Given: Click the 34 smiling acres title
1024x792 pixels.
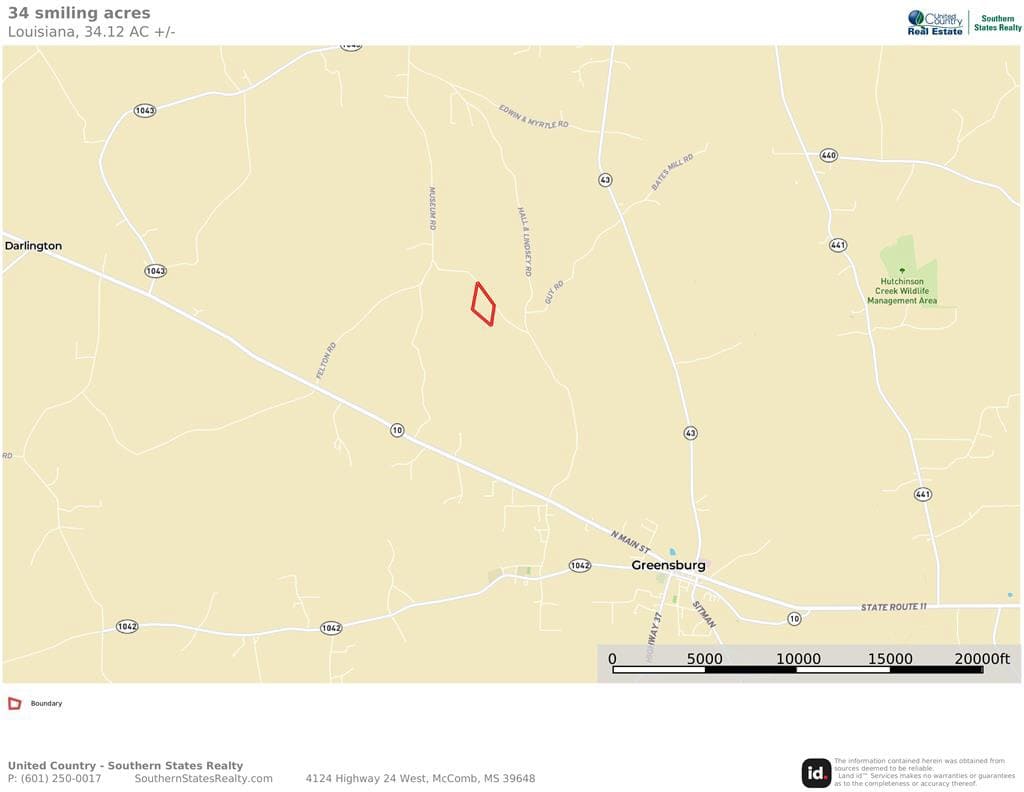Looking at the screenshot, I should coord(79,13).
